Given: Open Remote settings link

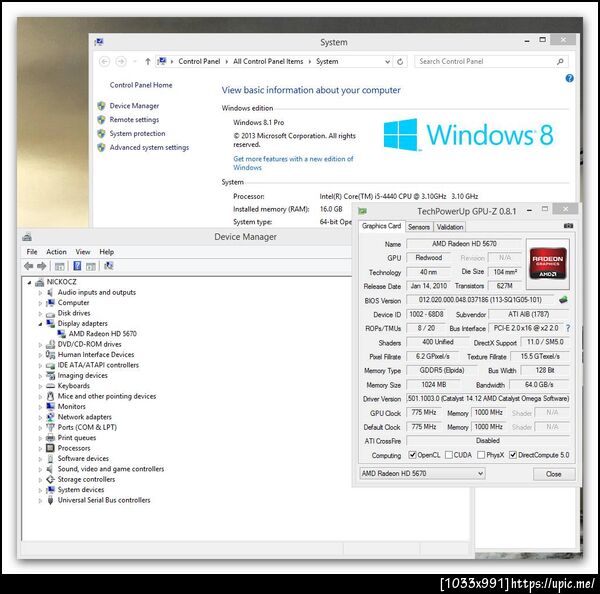Looking at the screenshot, I should 134,120.
